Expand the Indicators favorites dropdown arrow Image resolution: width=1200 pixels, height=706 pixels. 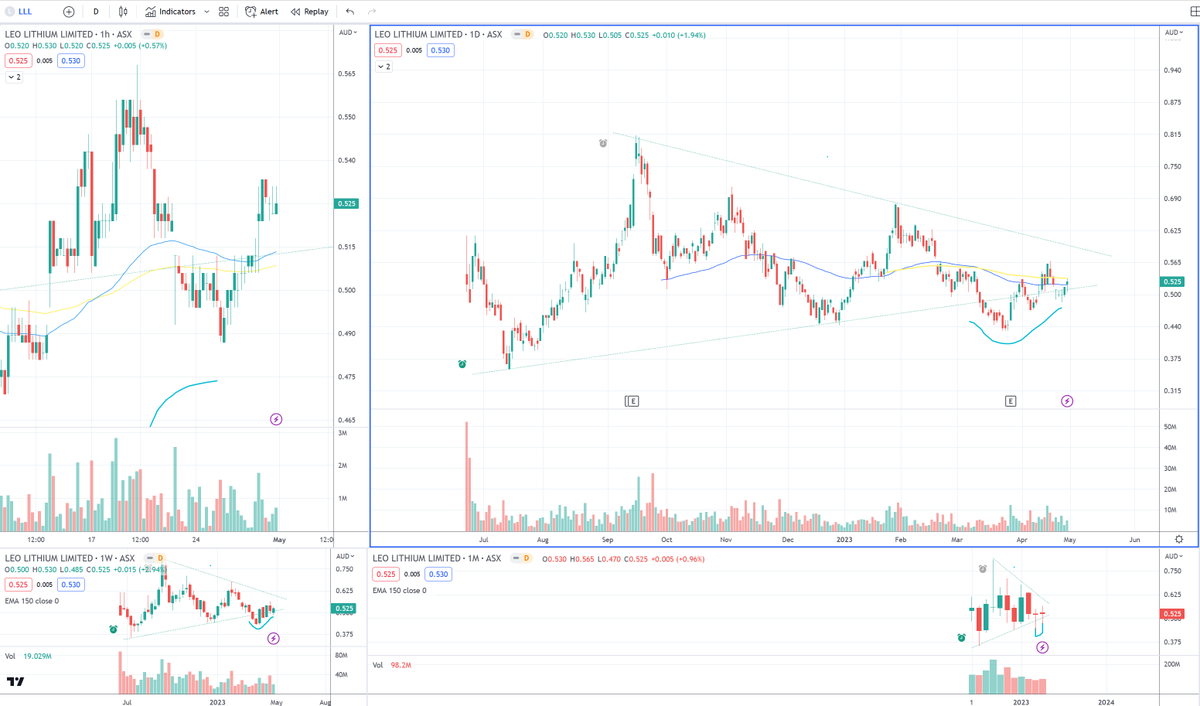pos(207,12)
